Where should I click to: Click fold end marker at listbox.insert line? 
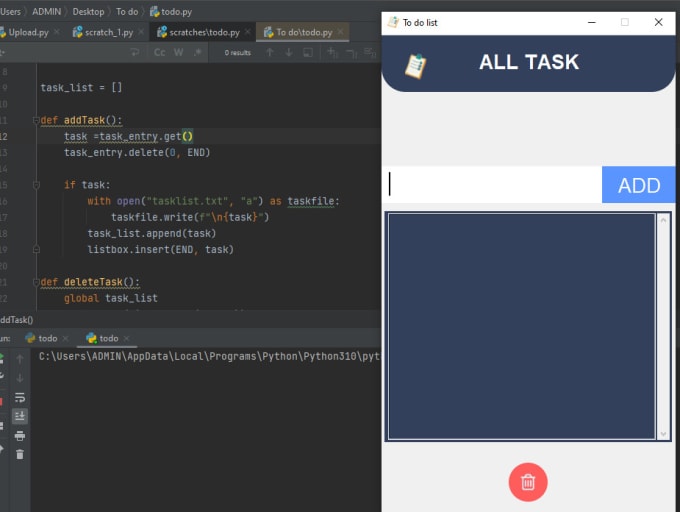coord(36,250)
